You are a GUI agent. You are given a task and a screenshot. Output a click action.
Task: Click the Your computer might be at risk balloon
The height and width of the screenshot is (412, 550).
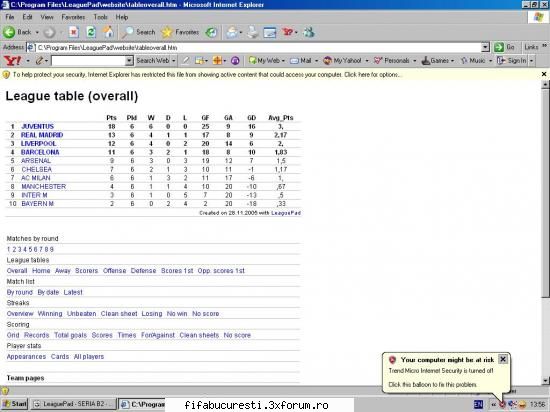[x=445, y=372]
